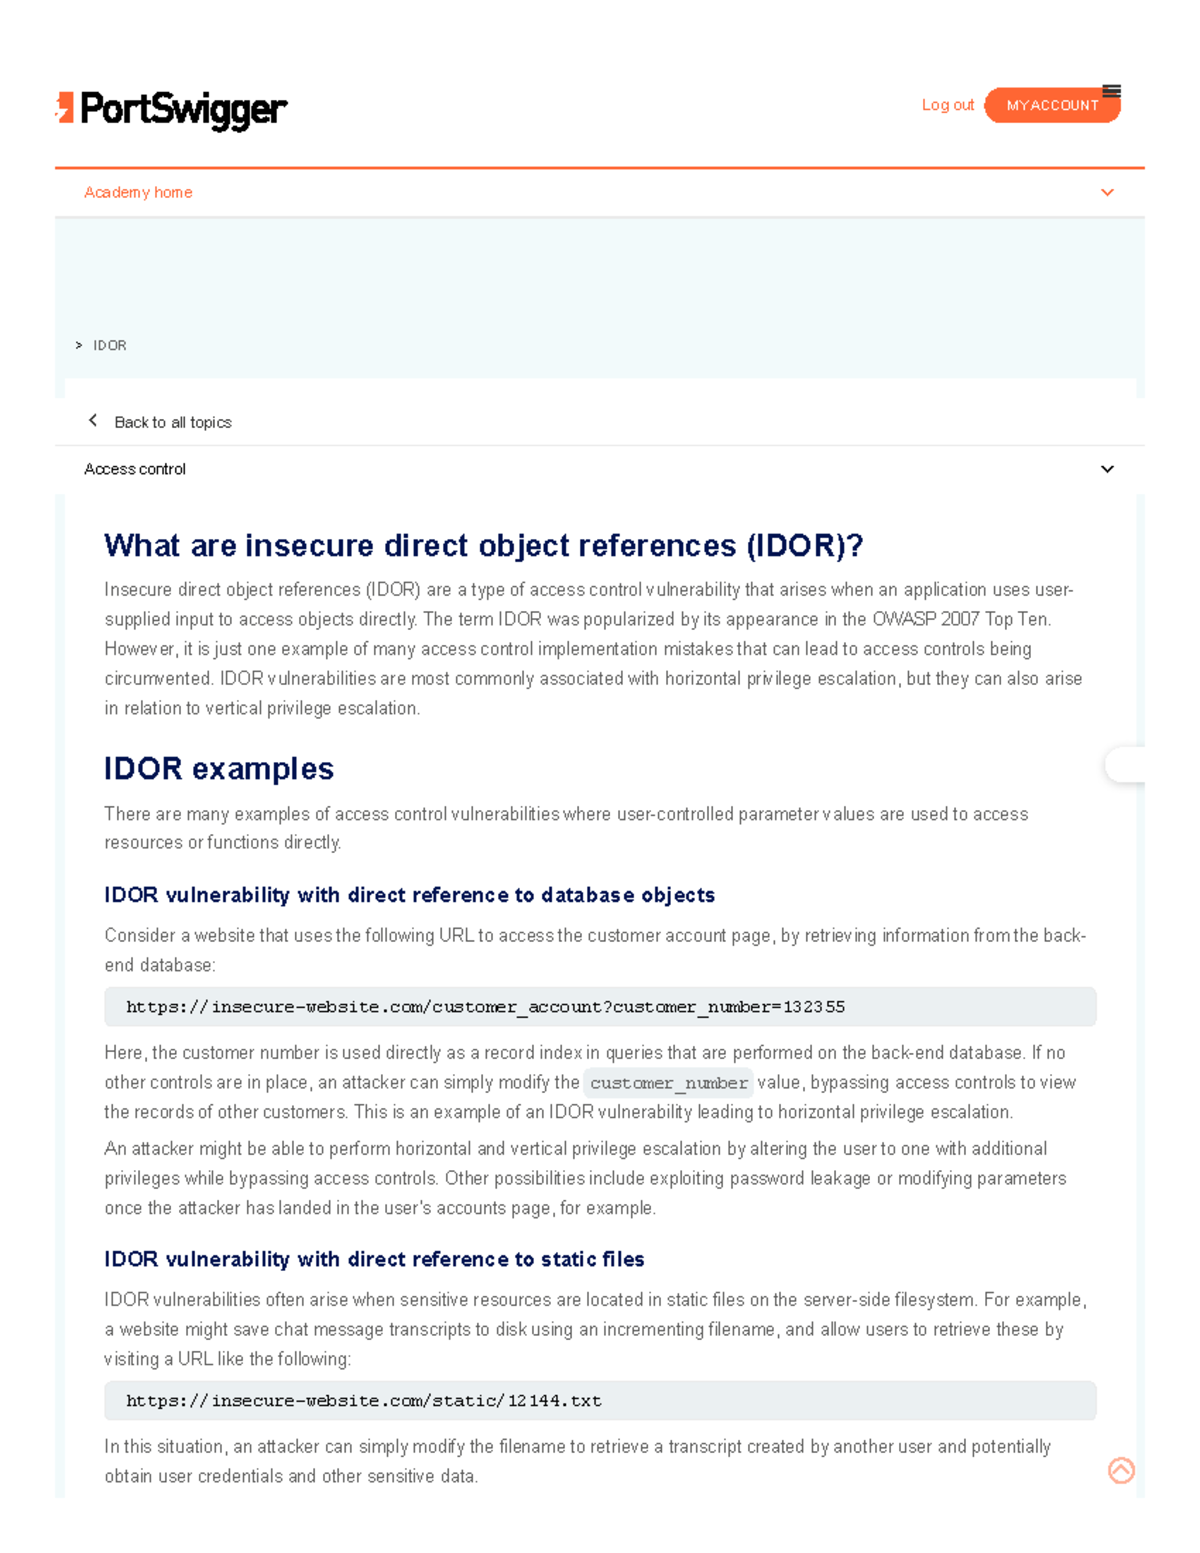Select the Access control section header
This screenshot has width=1200, height=1553.
(135, 468)
